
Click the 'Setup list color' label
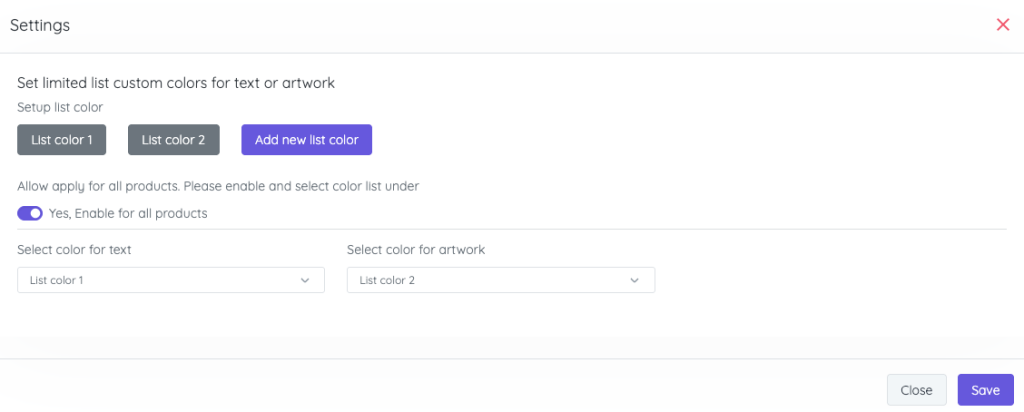tap(60, 107)
